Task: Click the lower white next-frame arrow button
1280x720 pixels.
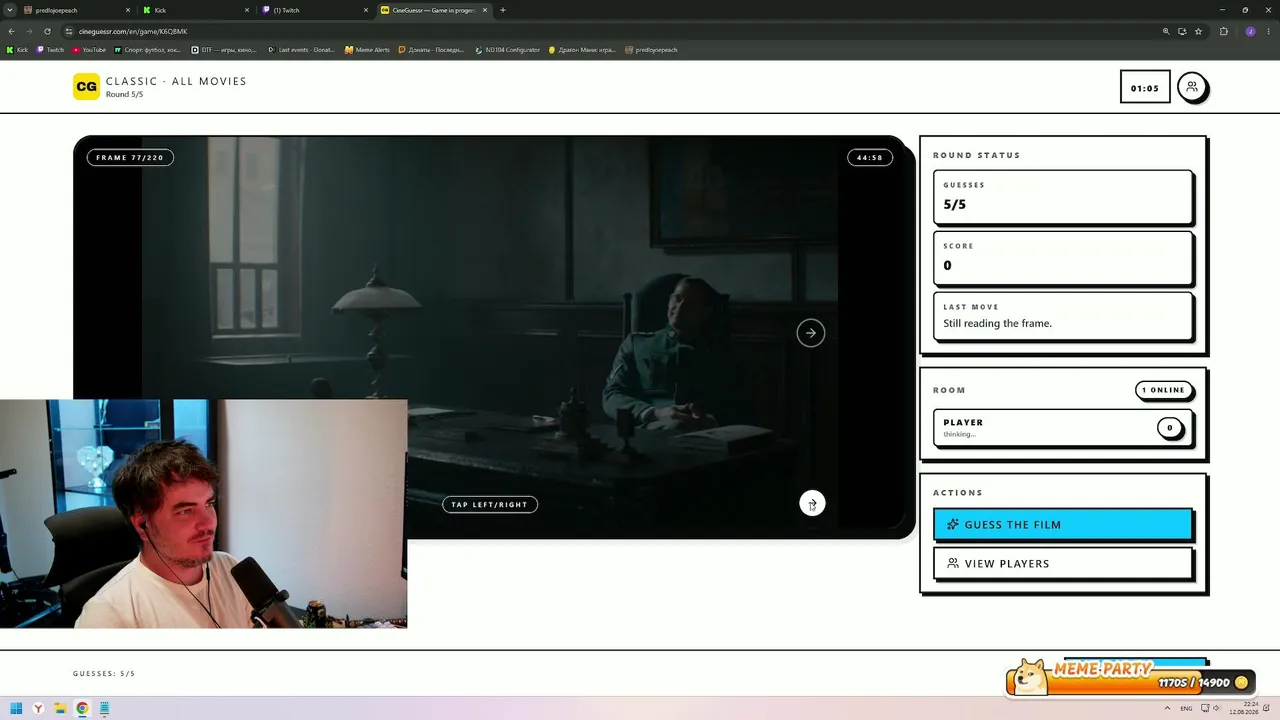Action: coord(812,504)
